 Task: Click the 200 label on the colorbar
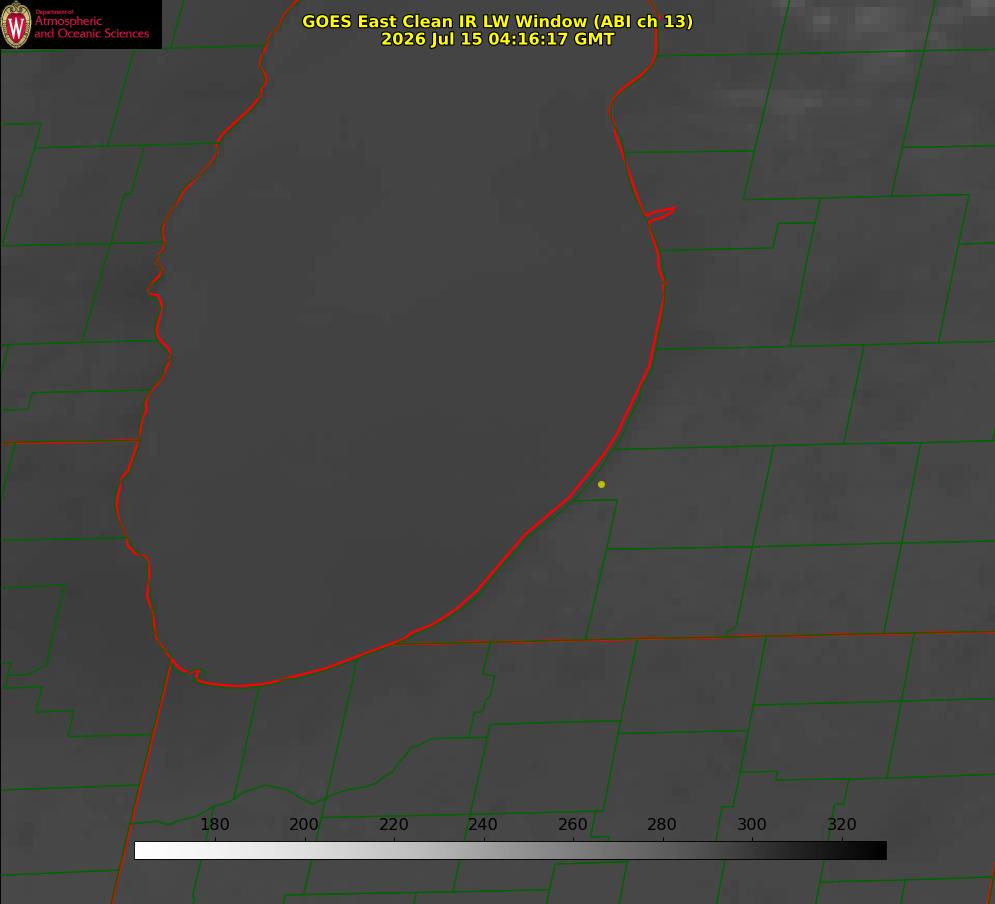pos(304,824)
